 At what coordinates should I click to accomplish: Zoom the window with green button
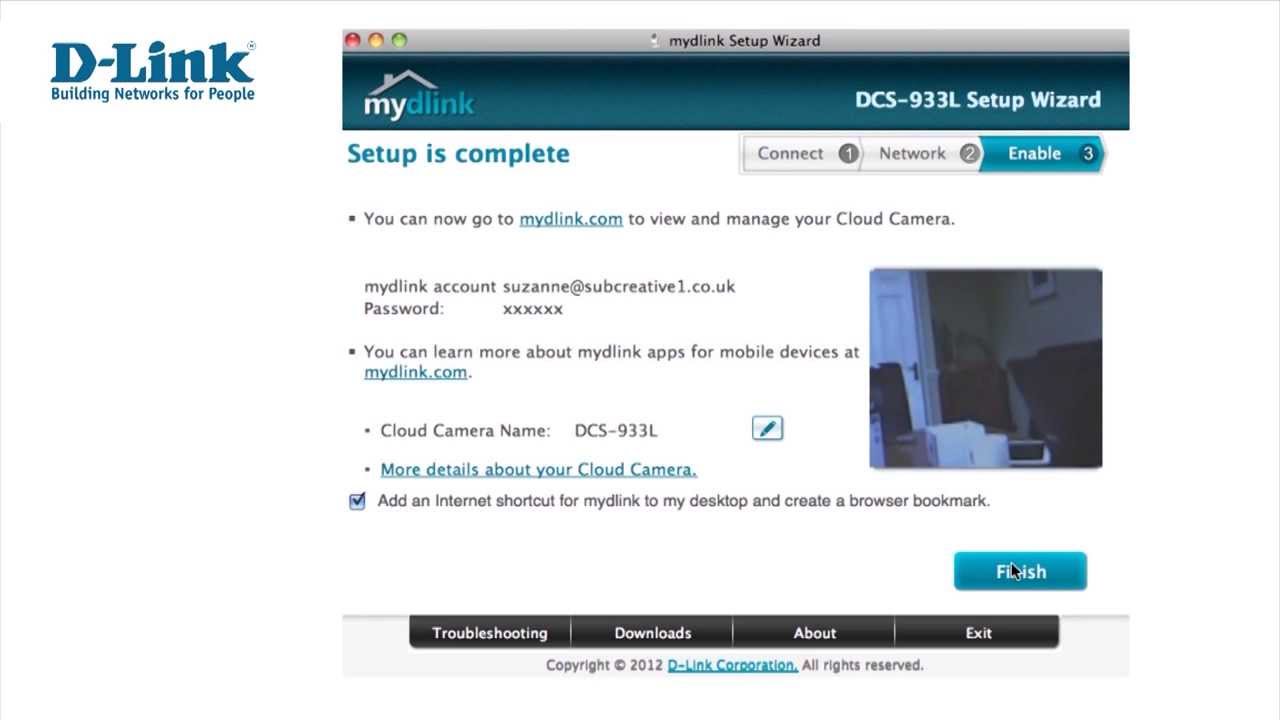(399, 40)
